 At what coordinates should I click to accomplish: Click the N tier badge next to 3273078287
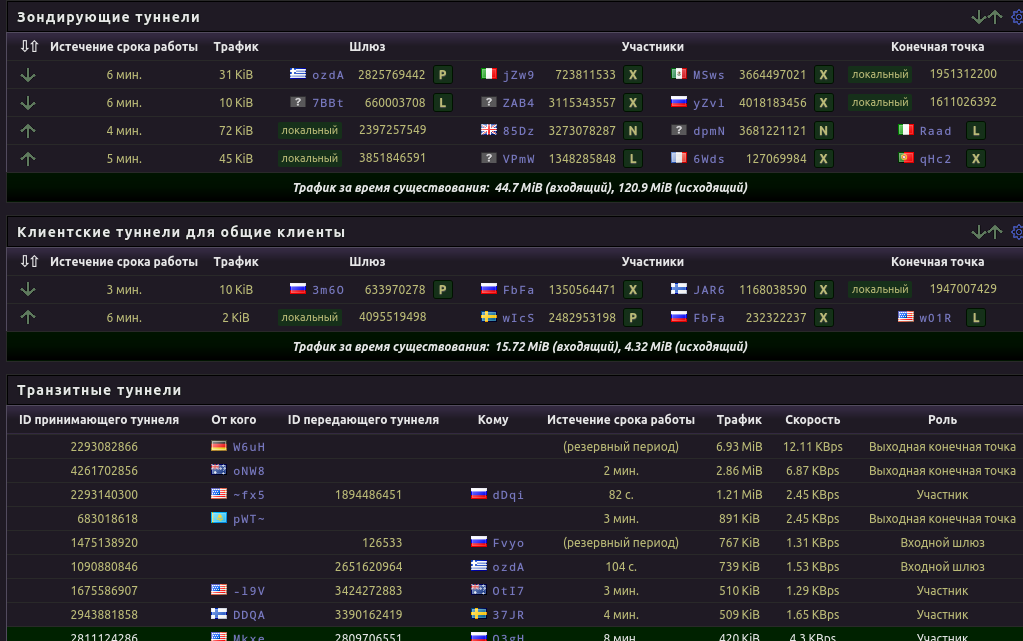click(632, 131)
